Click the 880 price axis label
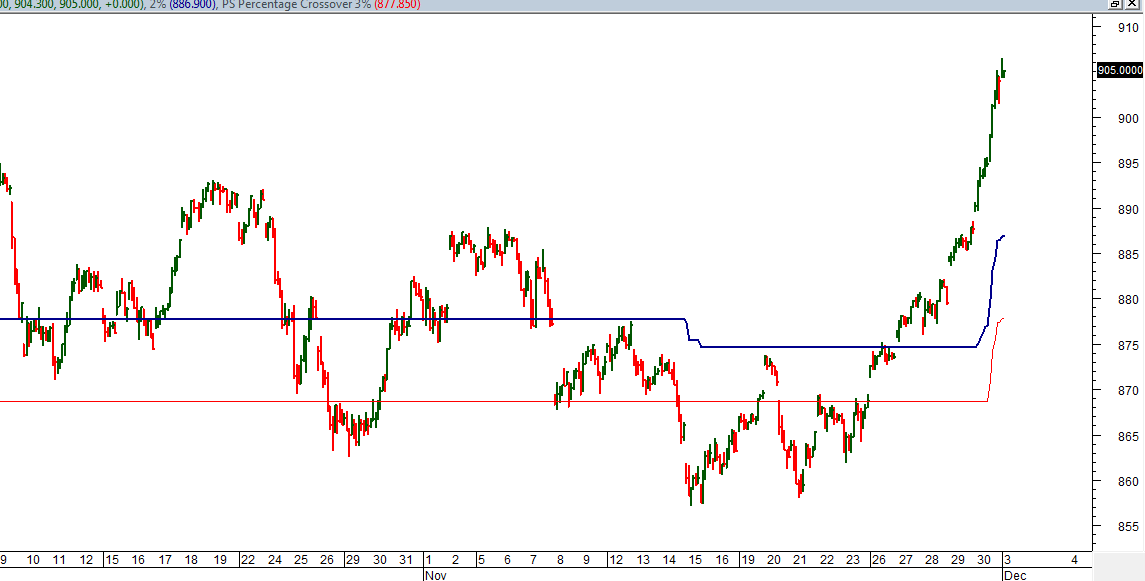1145x581 pixels. 1127,300
